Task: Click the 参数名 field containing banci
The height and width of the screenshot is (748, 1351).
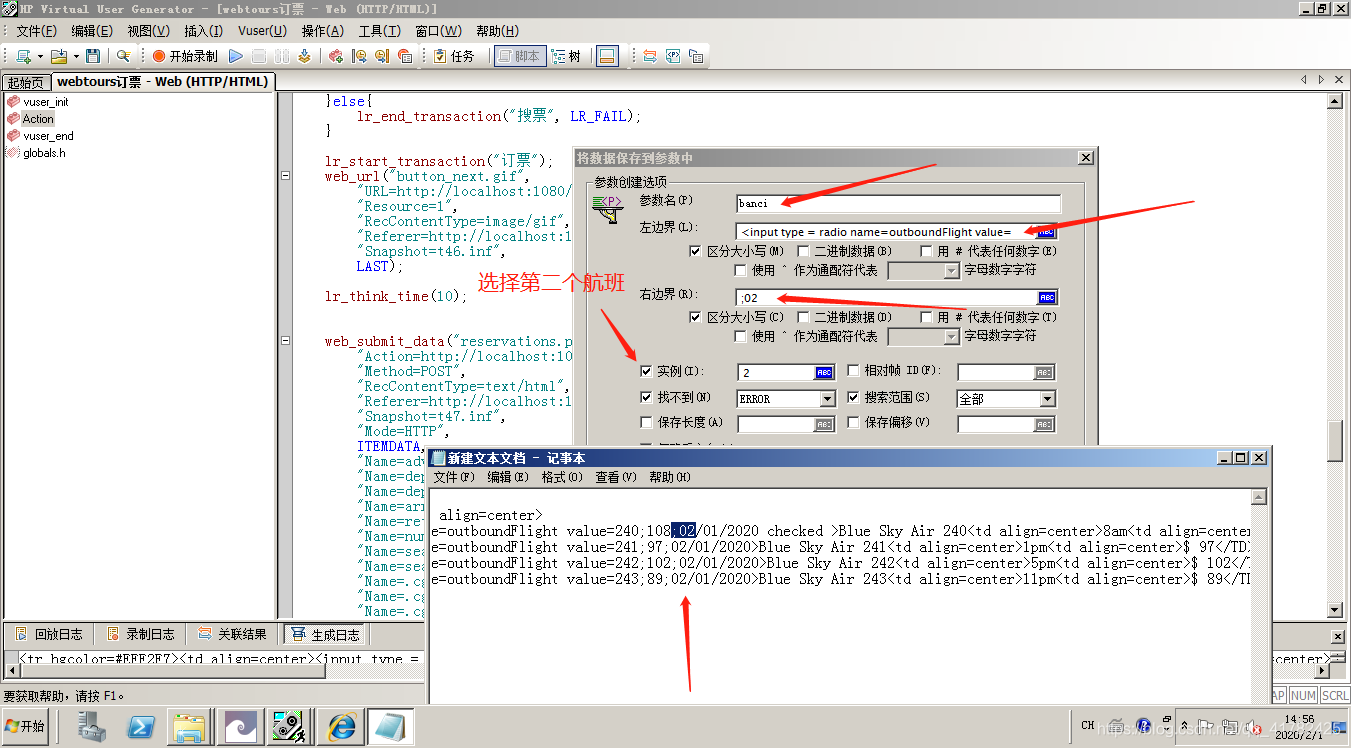Action: coord(897,203)
